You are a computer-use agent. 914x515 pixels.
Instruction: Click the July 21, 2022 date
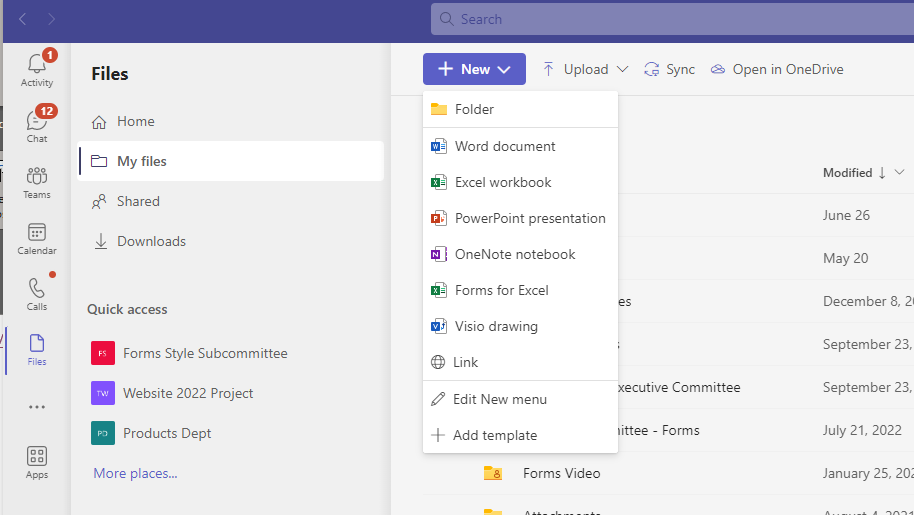[862, 430]
